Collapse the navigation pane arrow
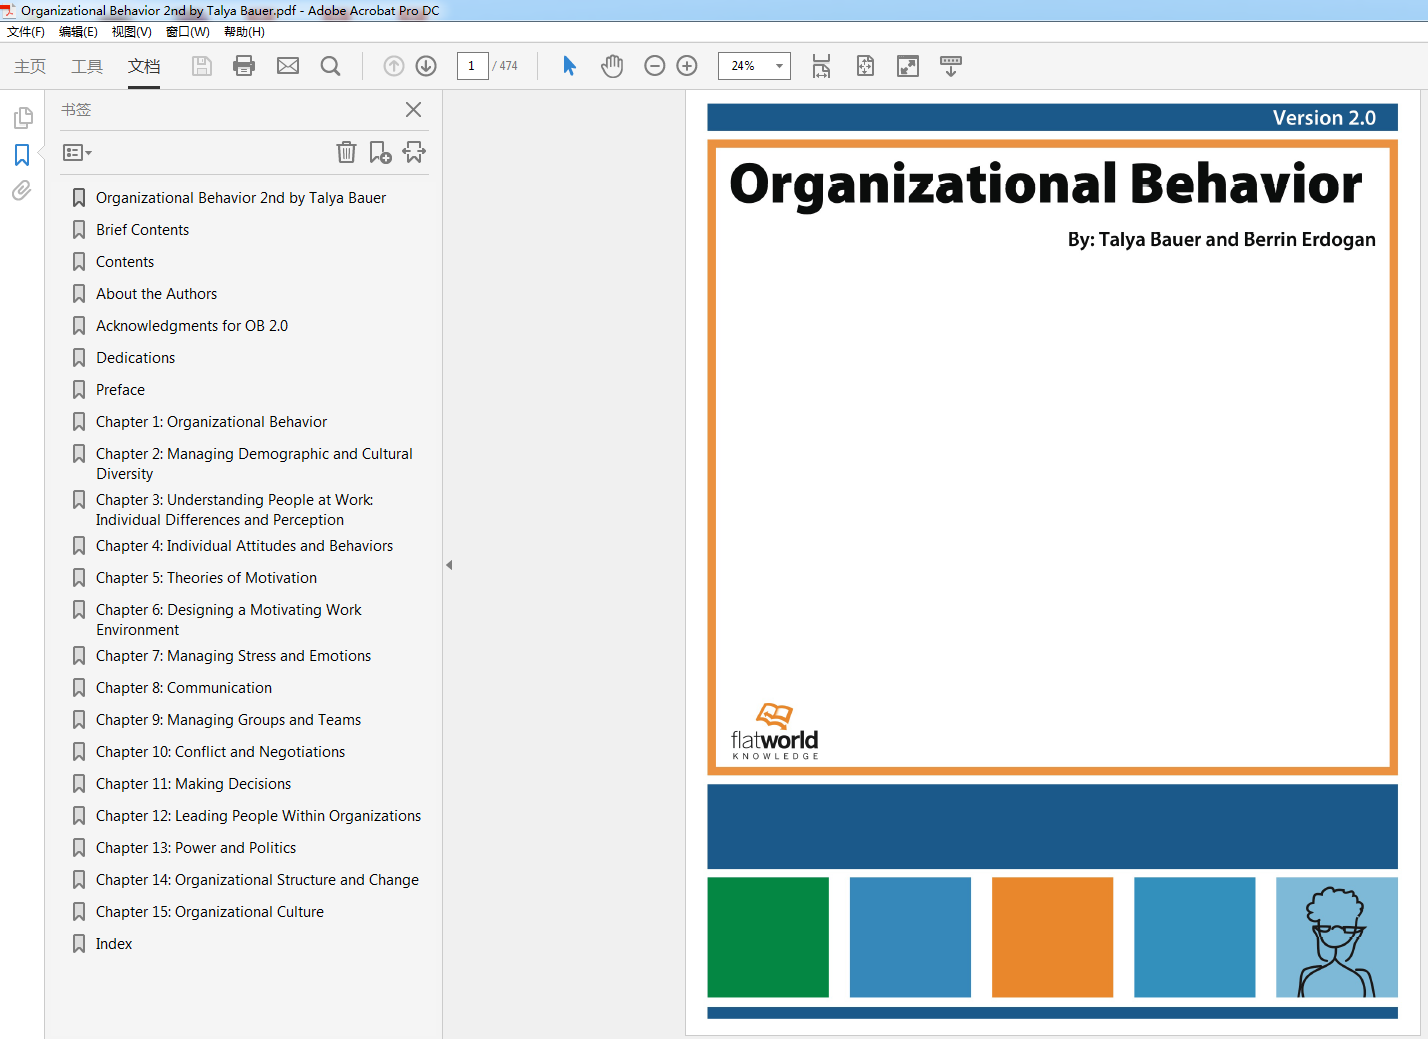The height and width of the screenshot is (1039, 1428). tap(449, 565)
